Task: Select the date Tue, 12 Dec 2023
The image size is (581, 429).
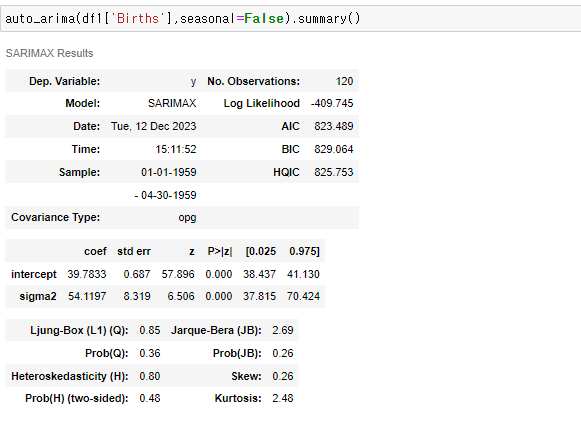Action: [153, 126]
